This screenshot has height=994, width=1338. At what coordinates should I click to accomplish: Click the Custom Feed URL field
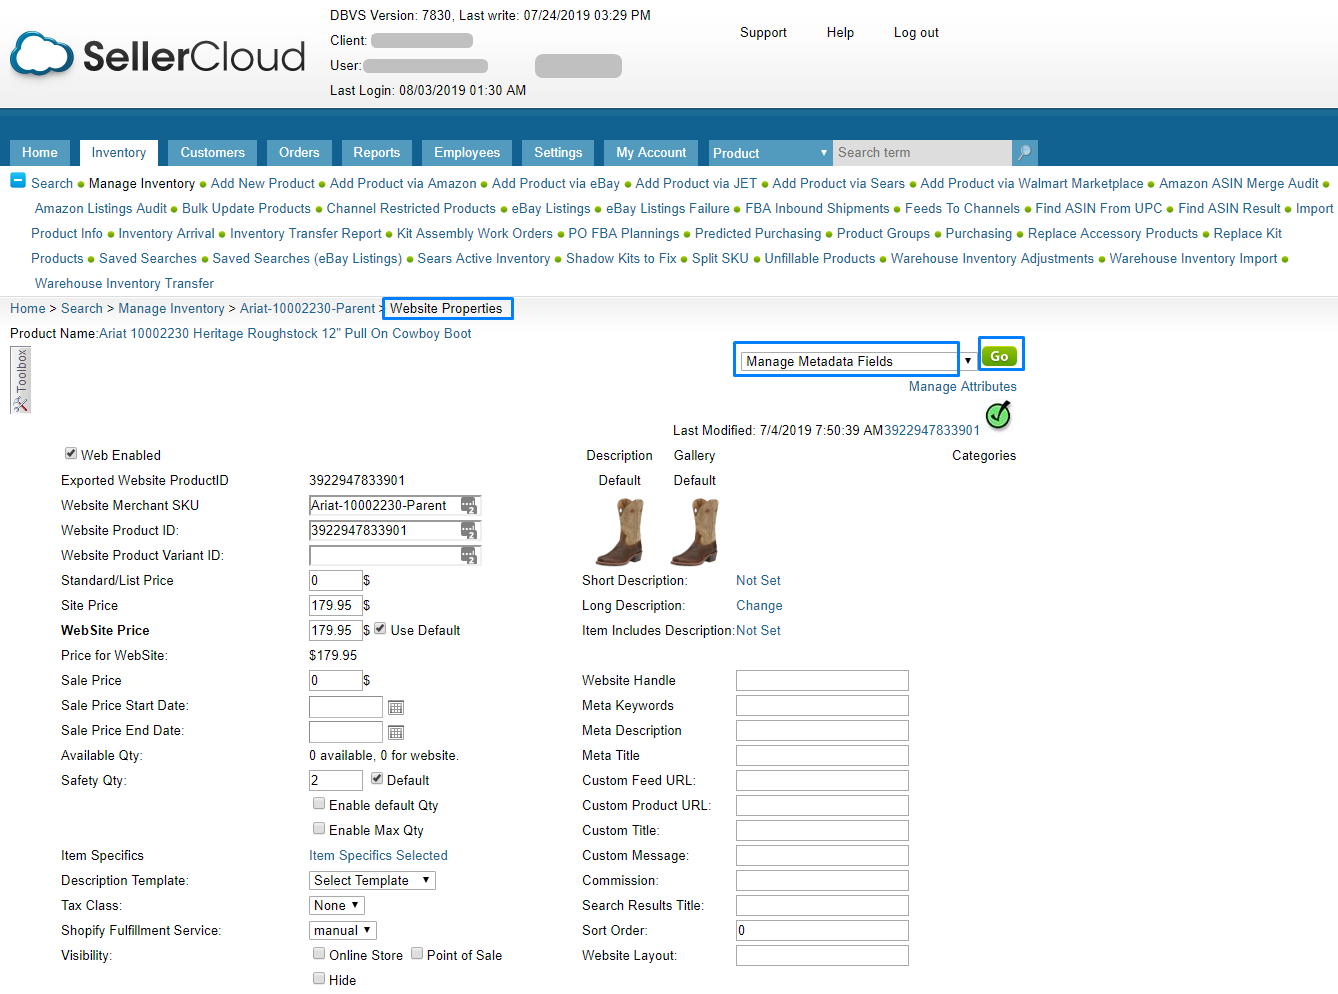(822, 781)
